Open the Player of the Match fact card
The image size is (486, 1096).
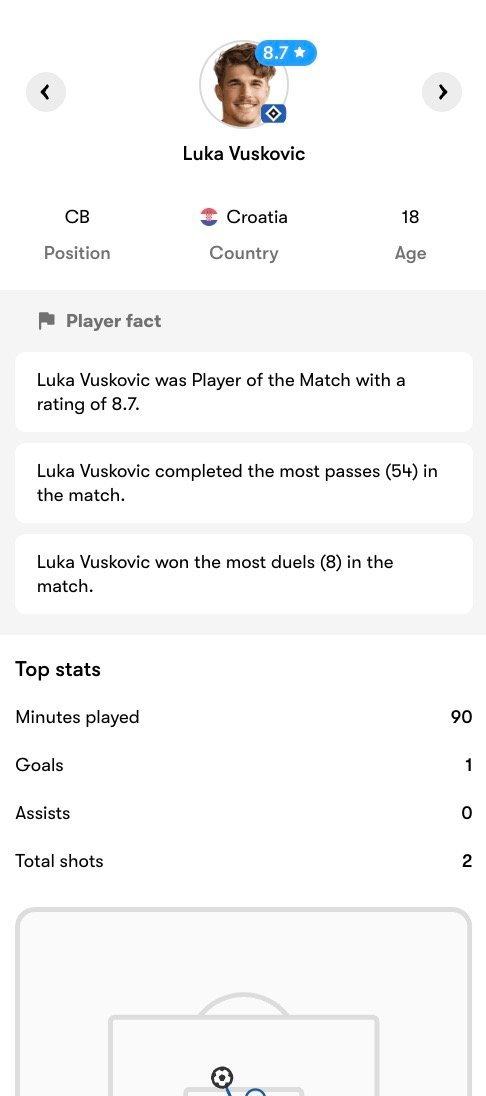(243, 392)
